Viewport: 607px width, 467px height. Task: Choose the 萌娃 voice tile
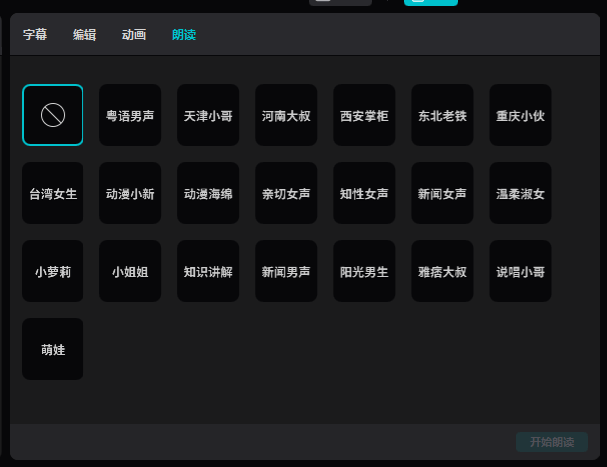(53, 349)
